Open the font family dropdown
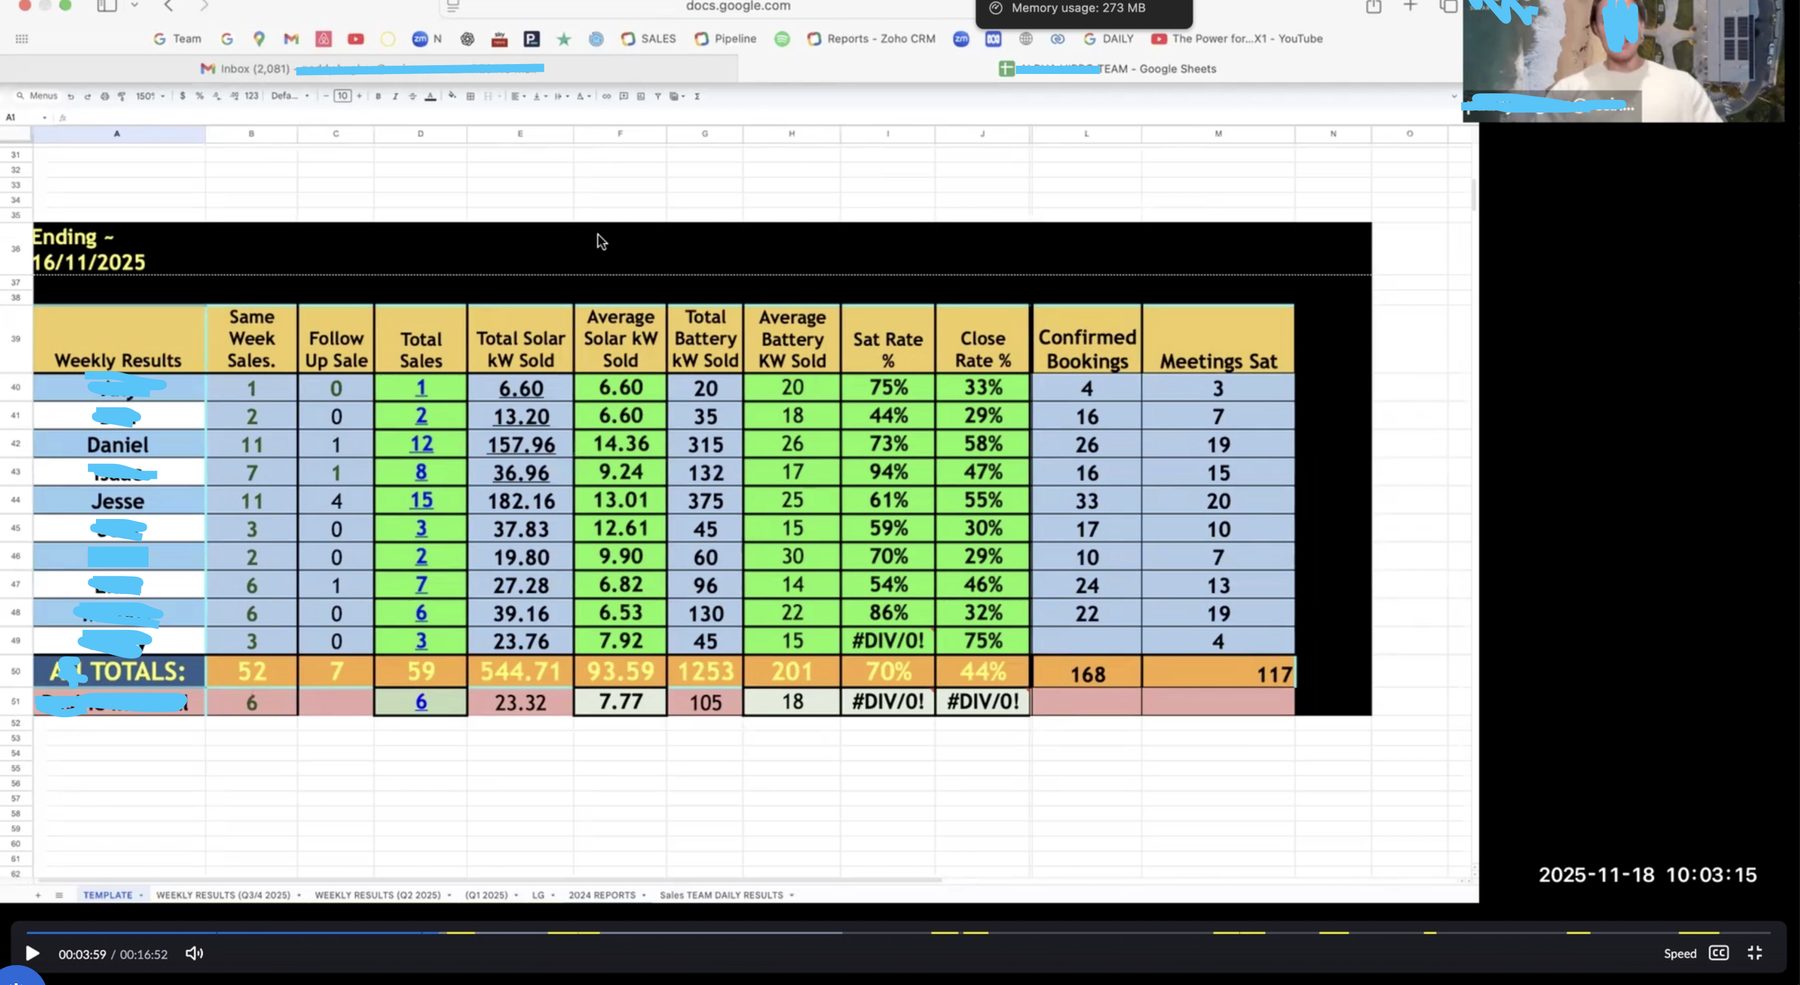1800x985 pixels. [290, 96]
